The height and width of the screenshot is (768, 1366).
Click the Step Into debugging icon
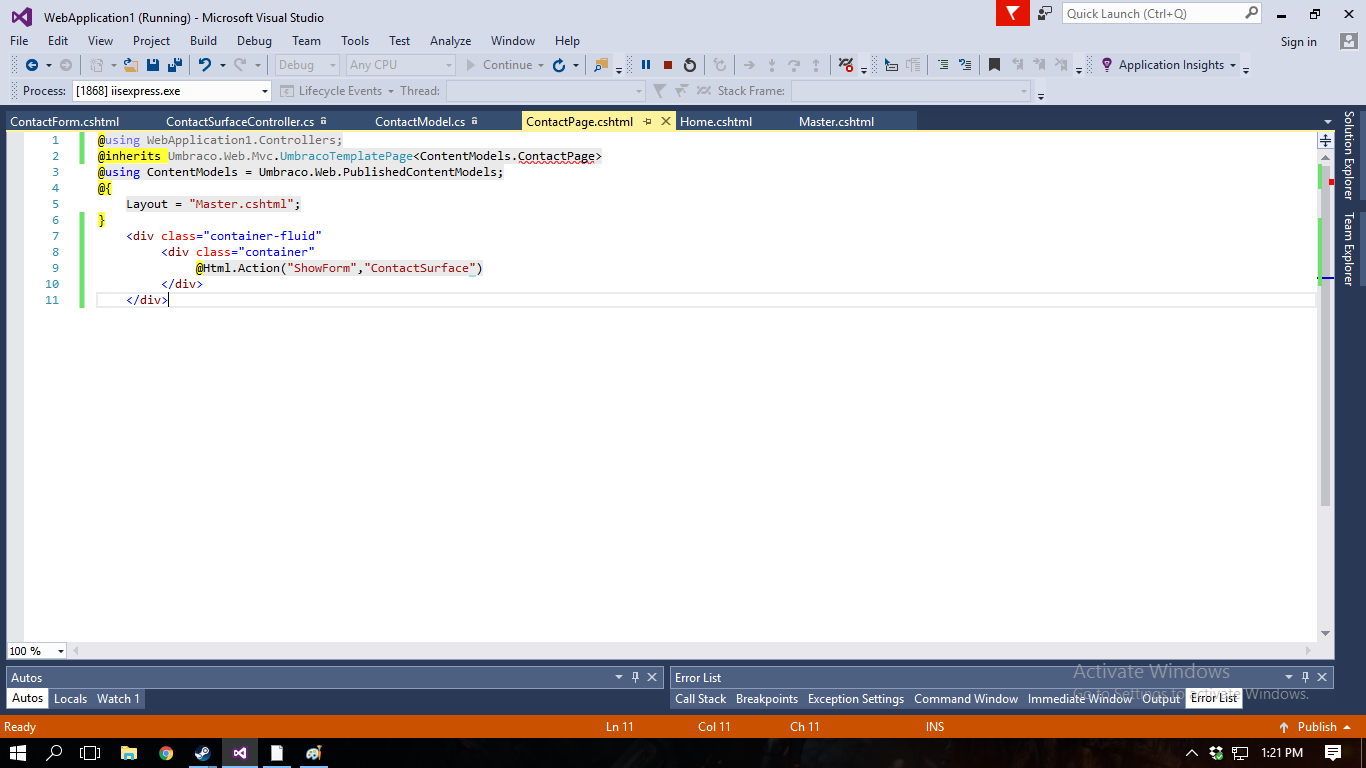point(772,64)
